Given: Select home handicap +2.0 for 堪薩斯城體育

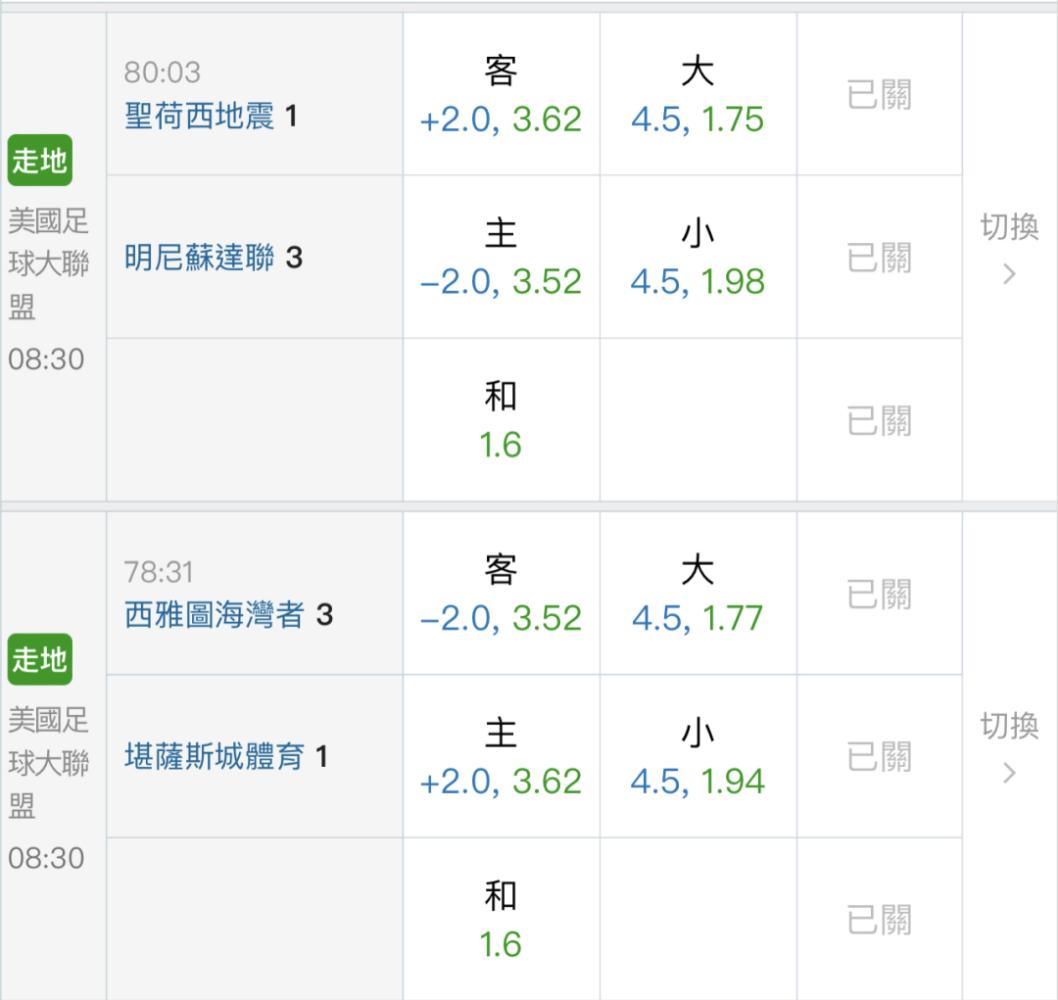Looking at the screenshot, I should point(501,756).
